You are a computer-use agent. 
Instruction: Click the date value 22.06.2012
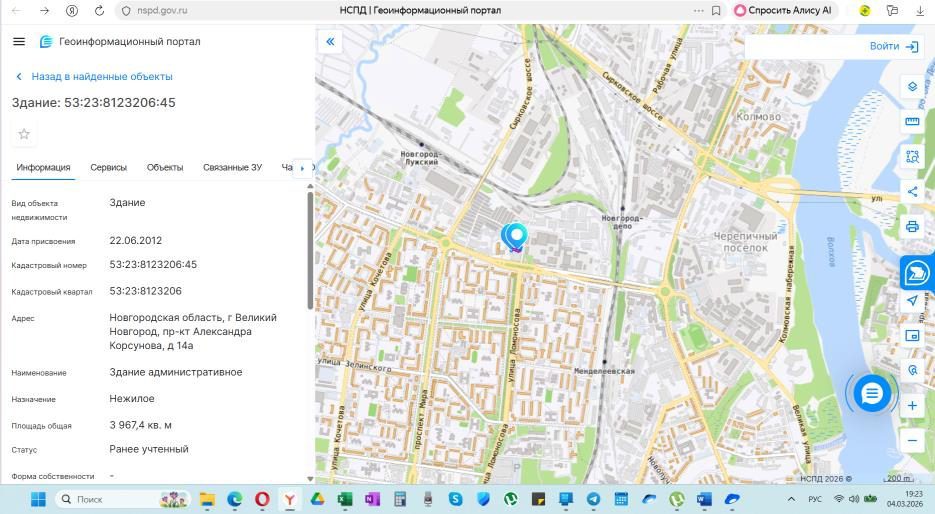[x=136, y=240]
